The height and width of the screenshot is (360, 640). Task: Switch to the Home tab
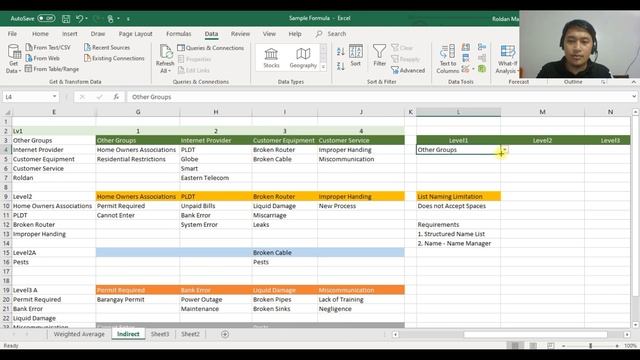pyautogui.click(x=40, y=34)
